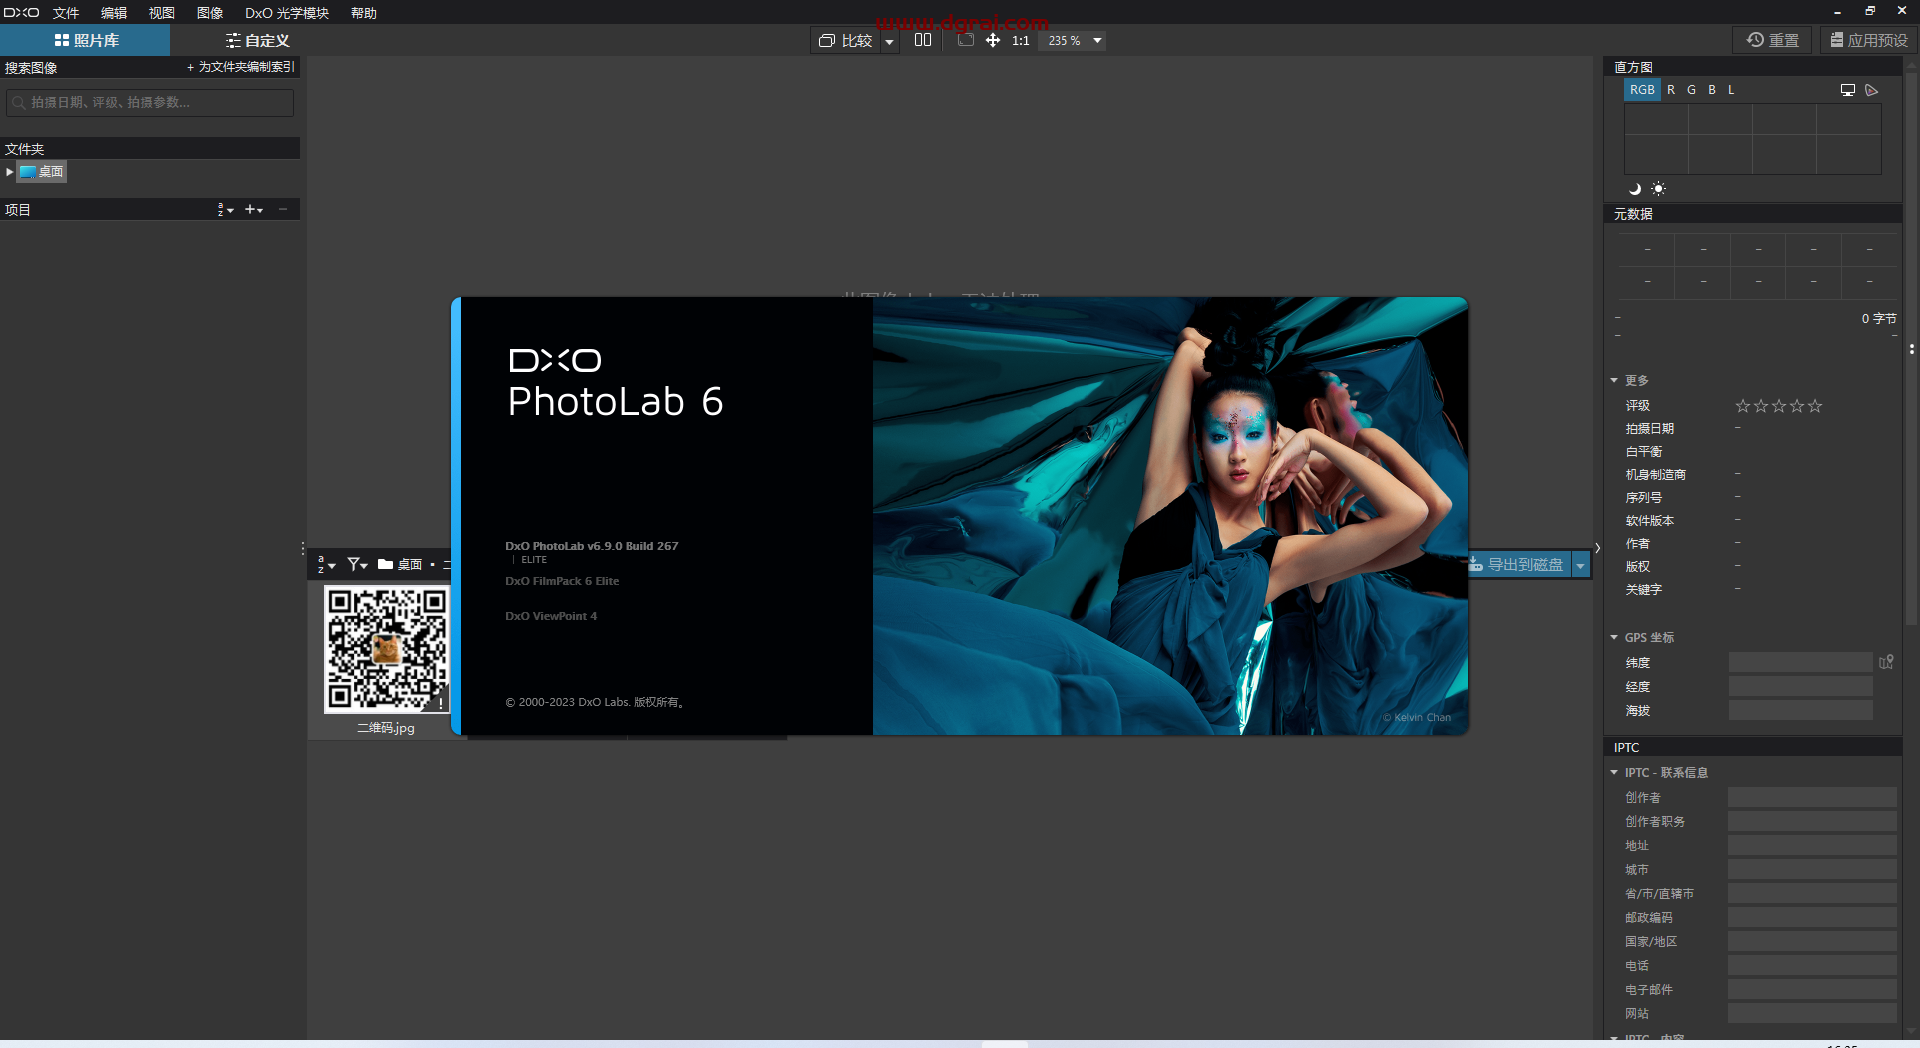The width and height of the screenshot is (1920, 1048).
Task: Set zoom to 1:1
Action: click(x=1020, y=41)
